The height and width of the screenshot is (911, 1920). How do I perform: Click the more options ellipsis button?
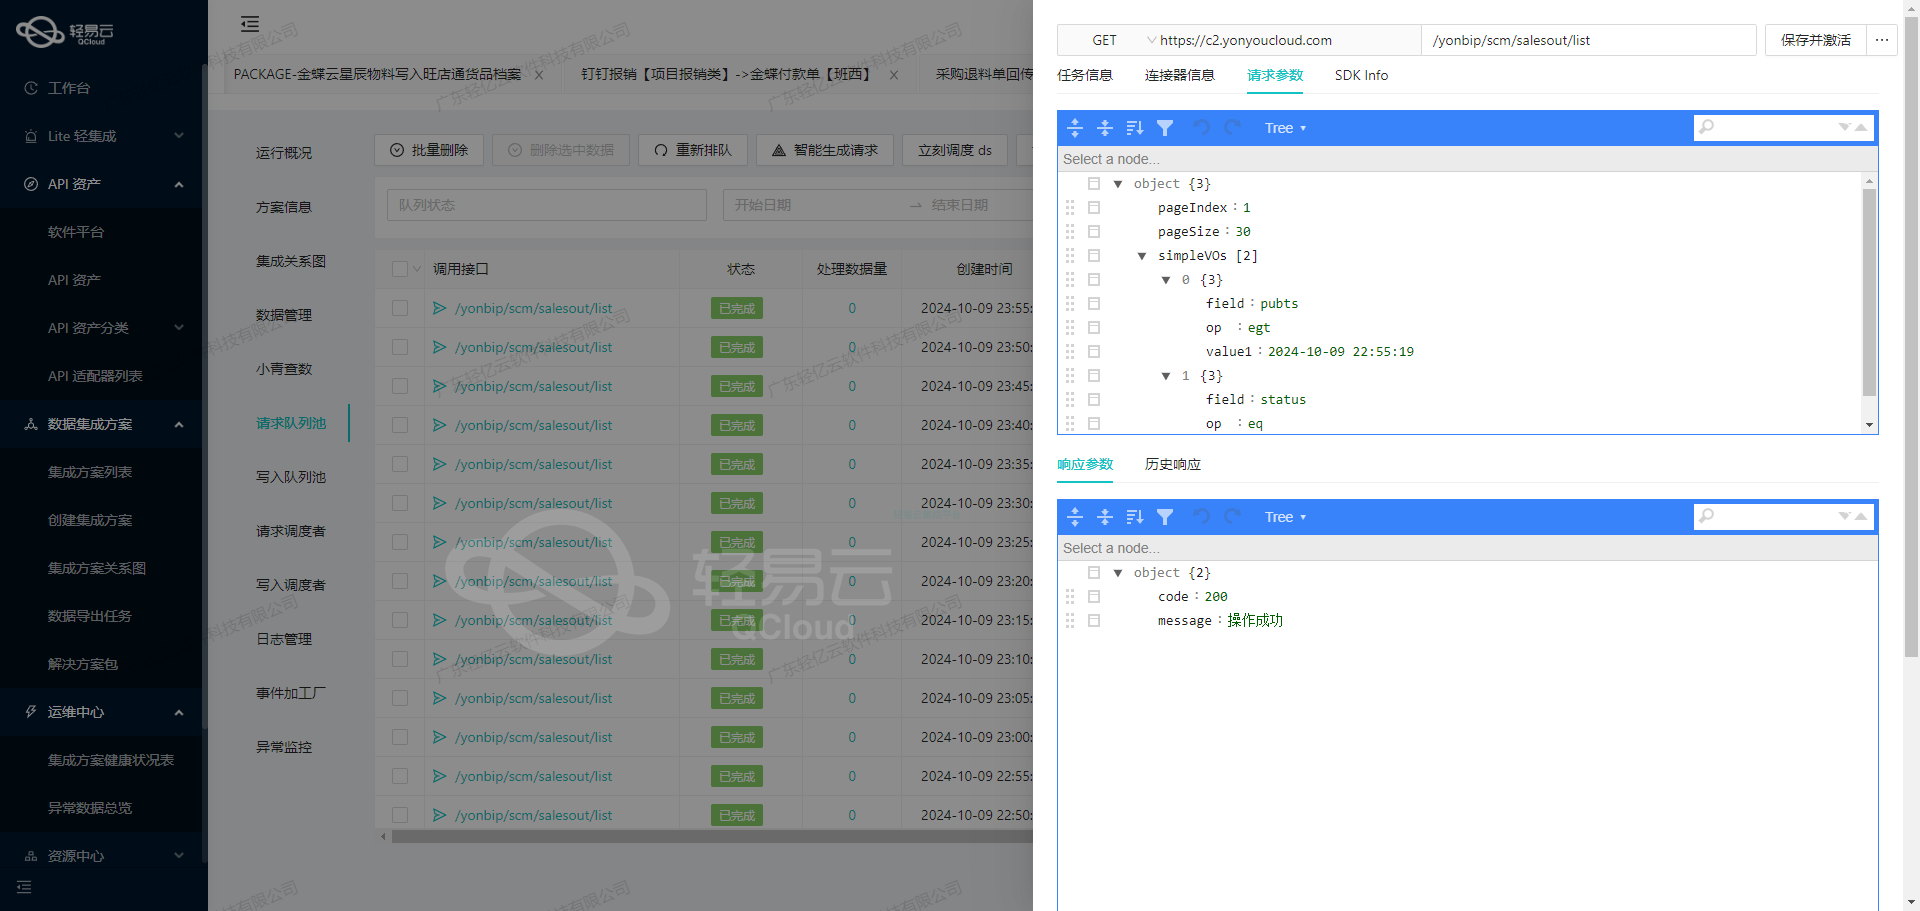1882,40
